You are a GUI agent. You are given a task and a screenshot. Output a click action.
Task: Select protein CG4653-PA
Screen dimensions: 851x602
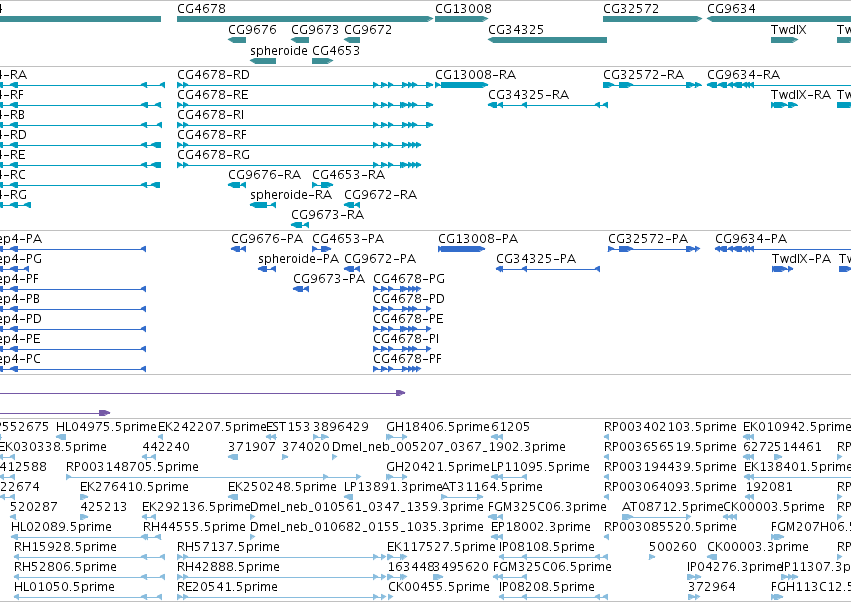[x=321, y=249]
